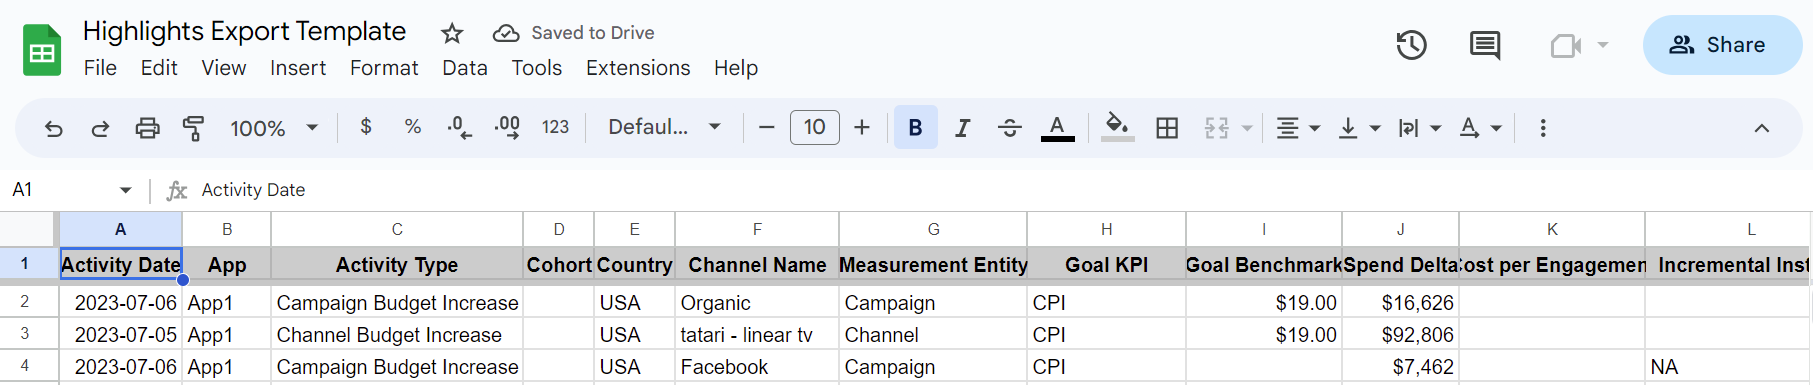Open the 100% zoom dropdown
The width and height of the screenshot is (1813, 385).
tap(274, 128)
